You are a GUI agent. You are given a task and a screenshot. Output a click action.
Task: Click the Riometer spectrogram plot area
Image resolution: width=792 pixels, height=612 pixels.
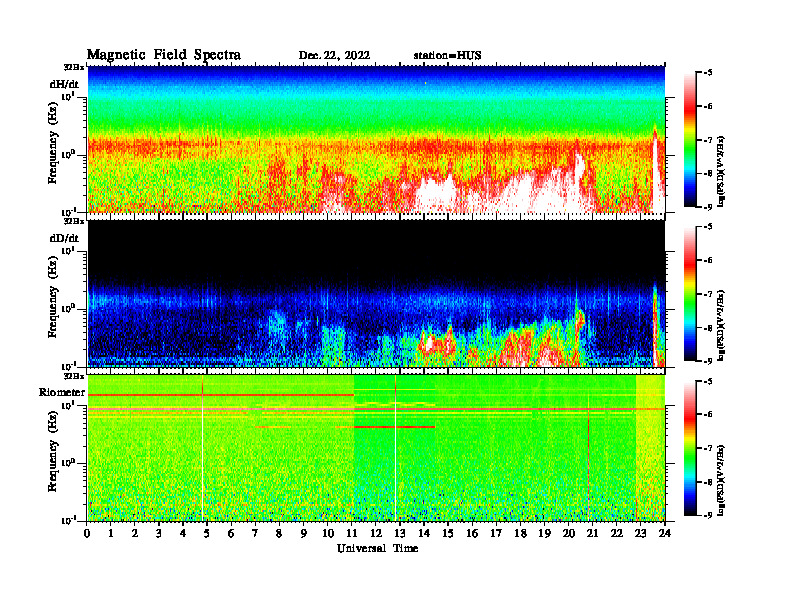376,448
